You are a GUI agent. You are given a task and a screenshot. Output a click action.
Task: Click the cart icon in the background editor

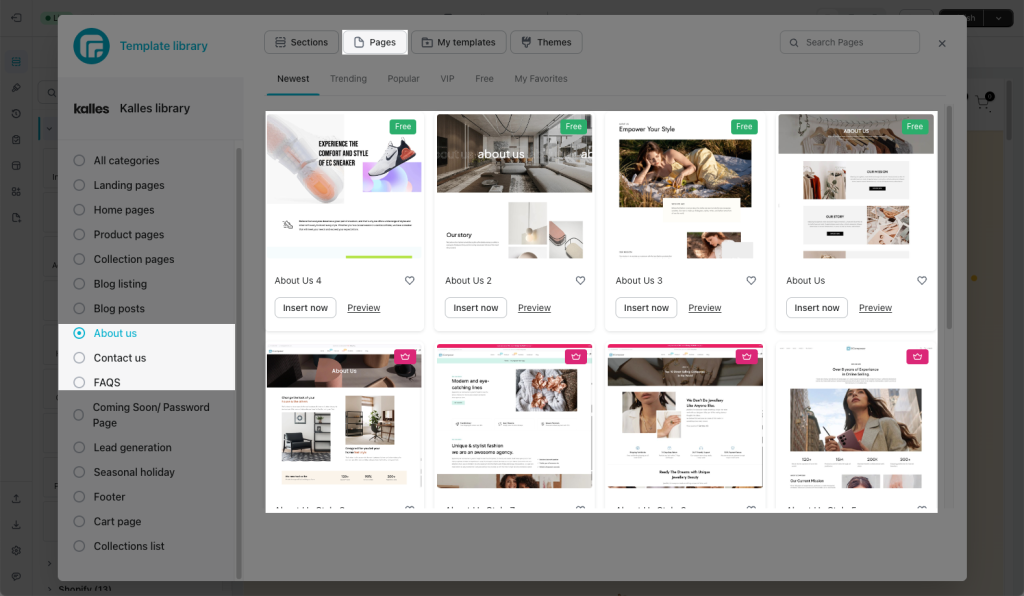point(984,101)
